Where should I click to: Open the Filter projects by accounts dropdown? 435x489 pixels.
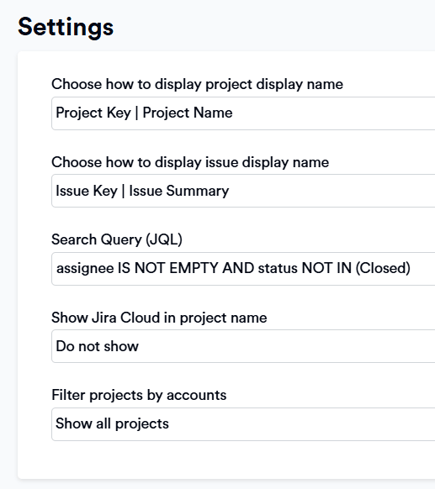point(243,424)
